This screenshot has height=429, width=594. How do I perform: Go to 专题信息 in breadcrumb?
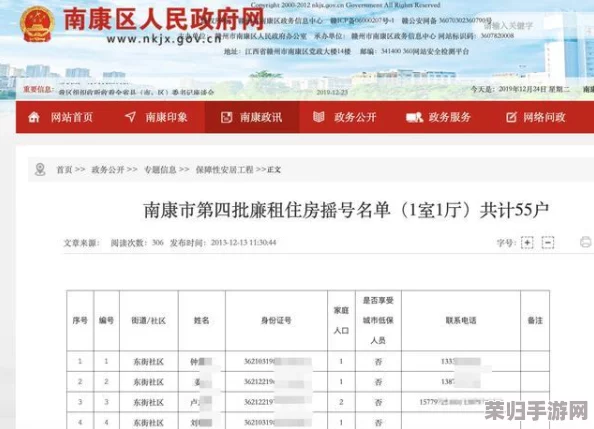(x=160, y=169)
